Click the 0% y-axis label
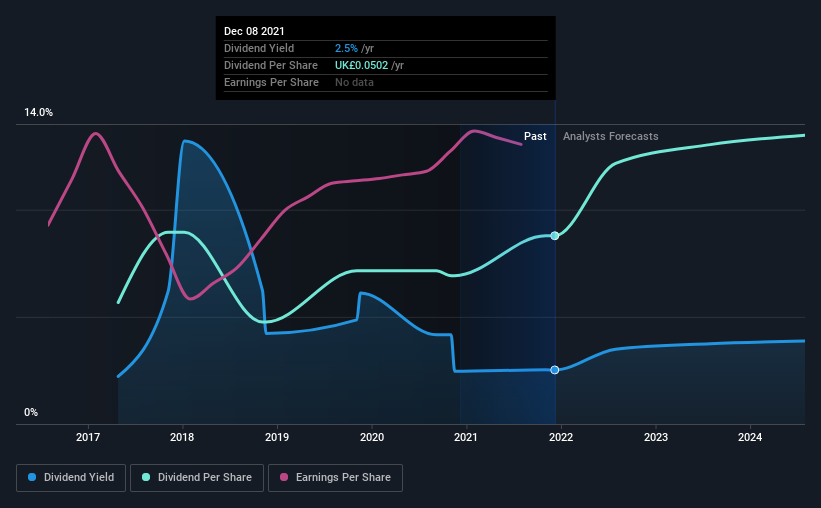The width and height of the screenshot is (821, 508). point(31,413)
